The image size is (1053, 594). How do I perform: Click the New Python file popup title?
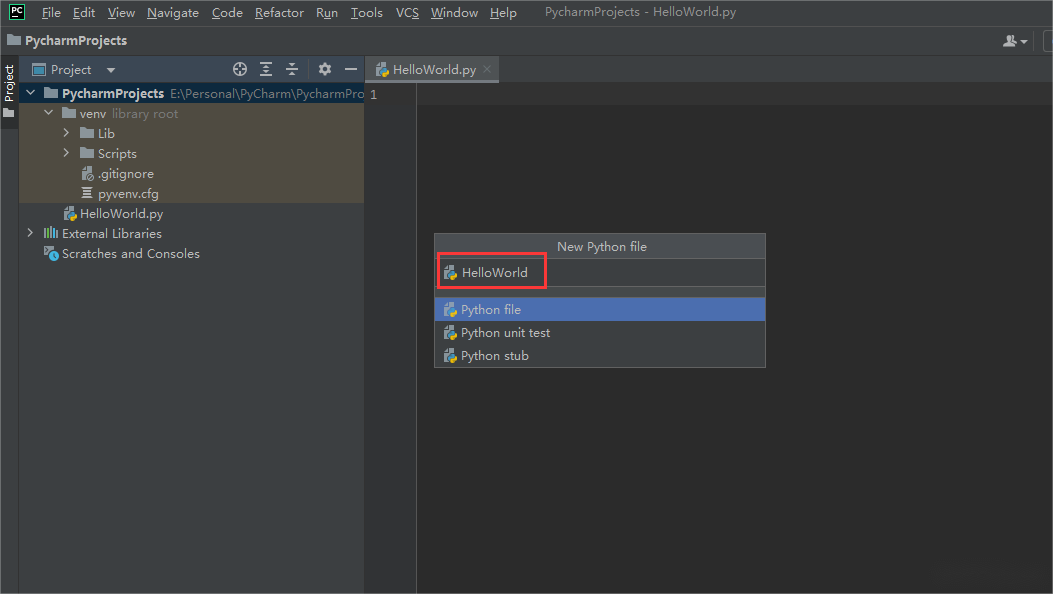point(602,246)
